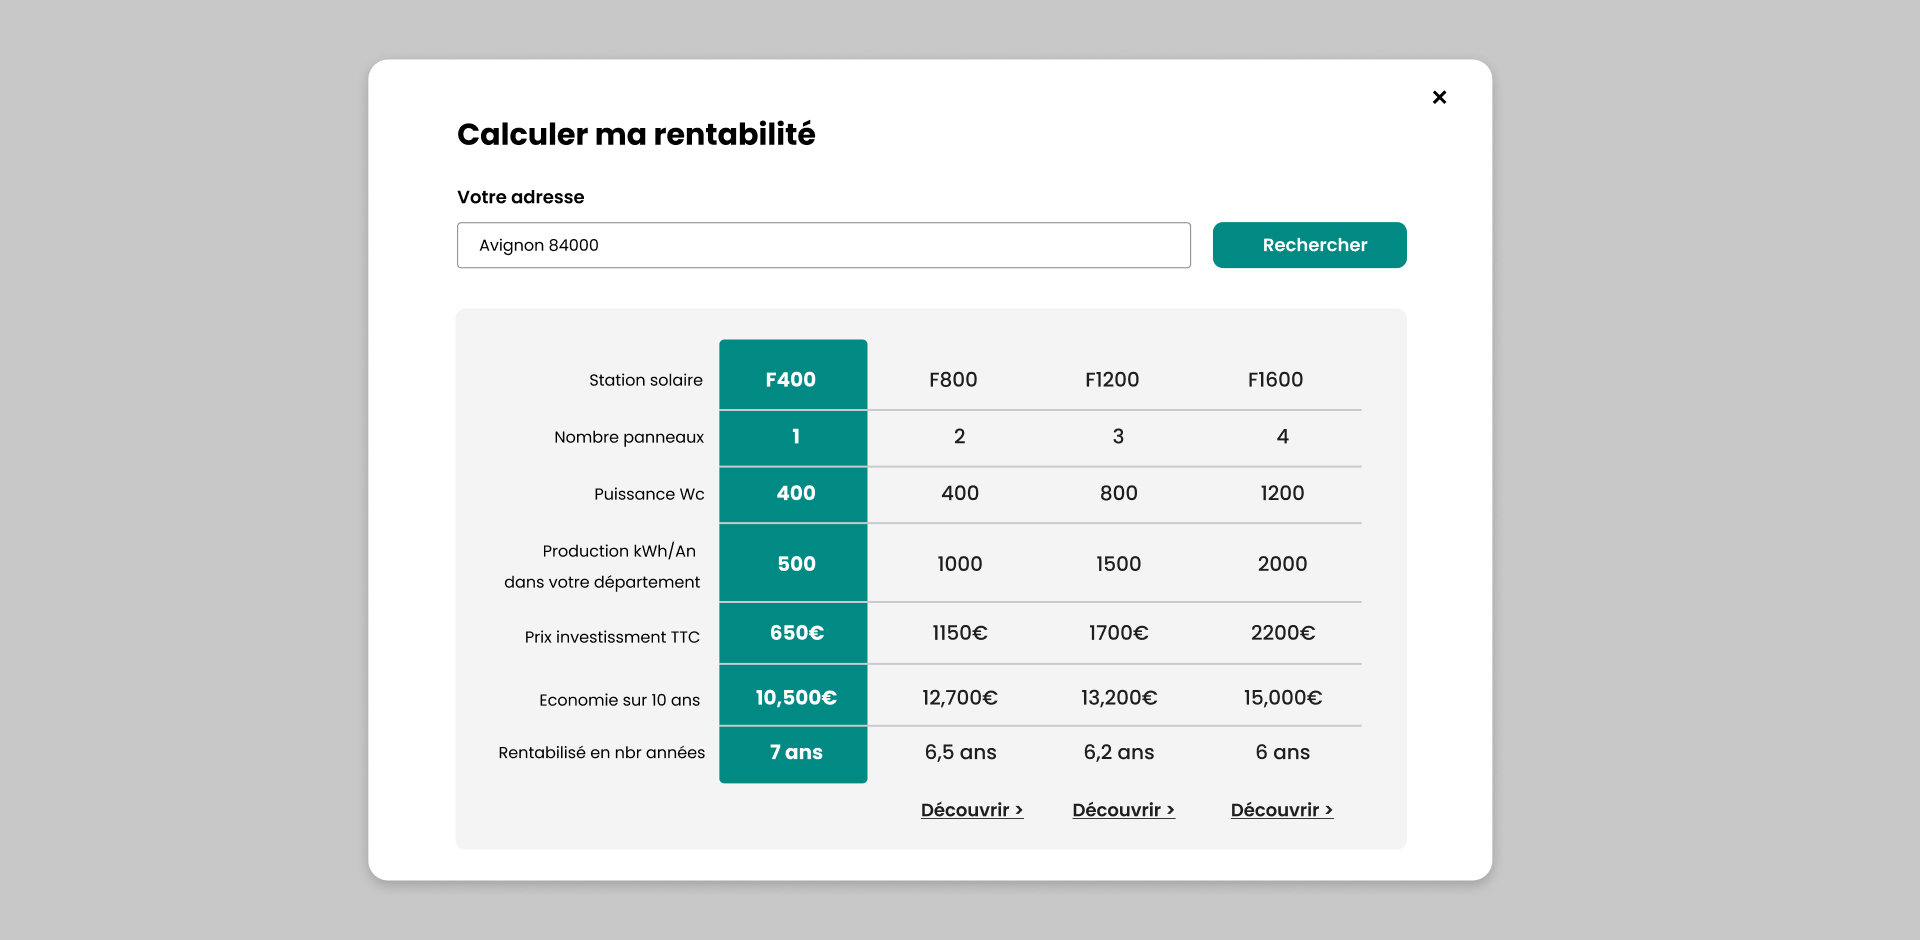Select the F800 station column header
Viewport: 1920px width, 940px height.
[x=953, y=380]
